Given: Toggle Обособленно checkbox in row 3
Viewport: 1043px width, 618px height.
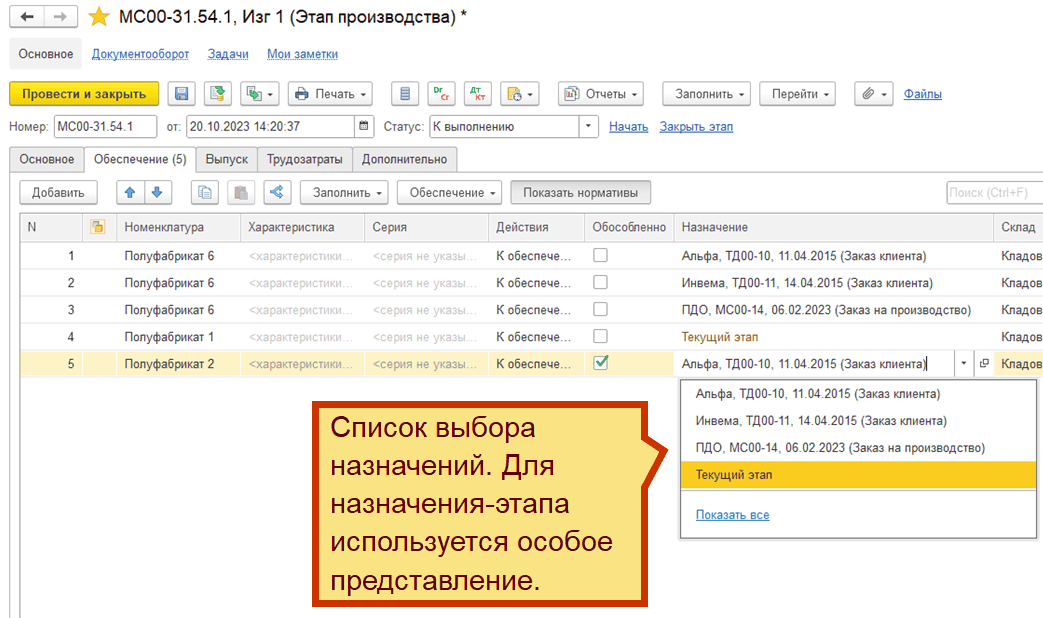Looking at the screenshot, I should pos(600,309).
